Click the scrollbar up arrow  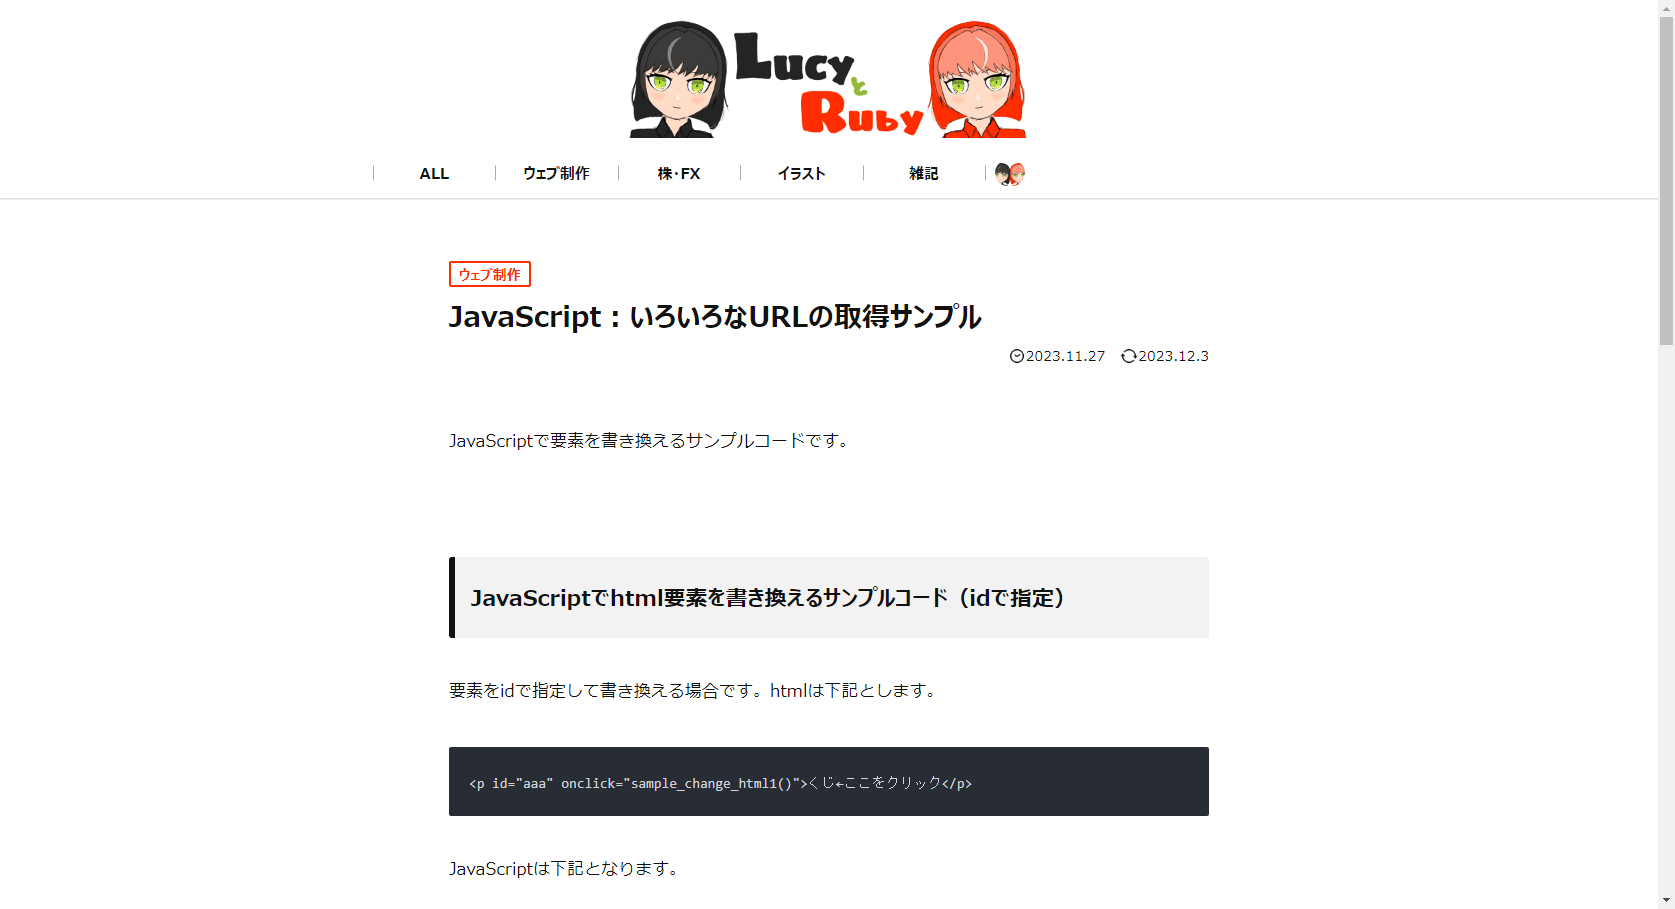tap(1666, 8)
